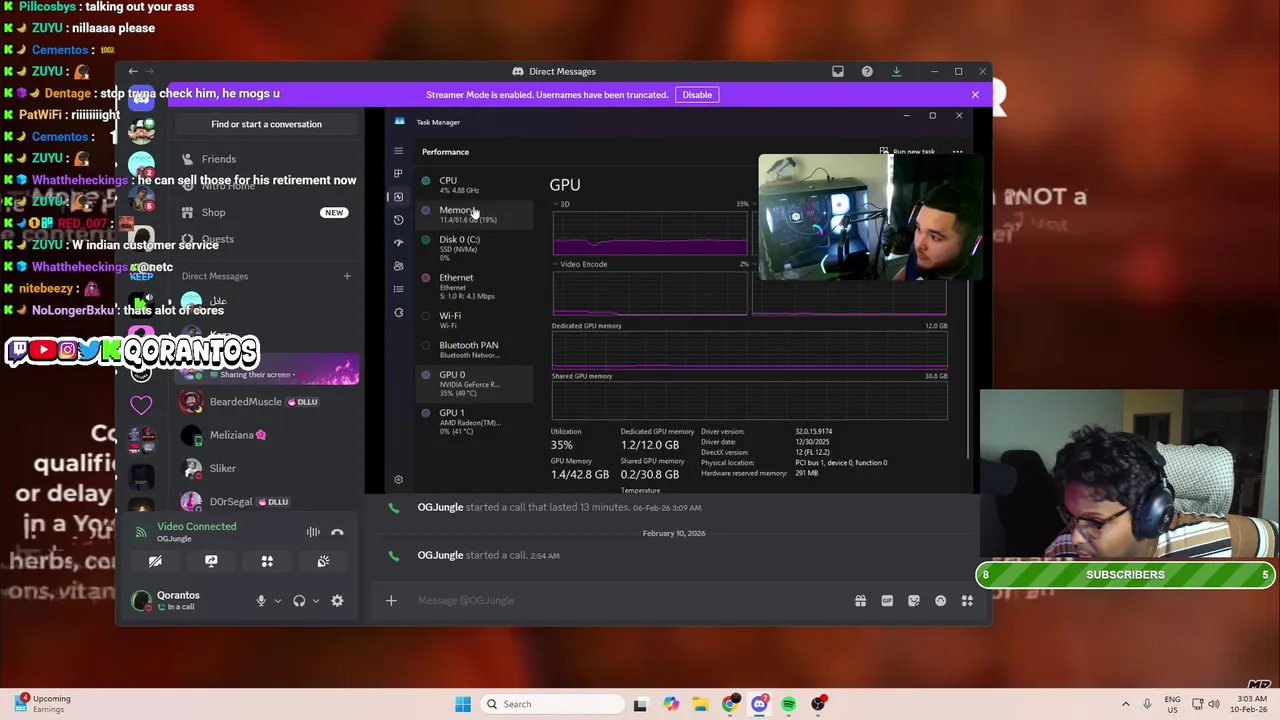This screenshot has width=1280, height=720.
Task: Open Task View from the taskbar
Action: (640, 704)
